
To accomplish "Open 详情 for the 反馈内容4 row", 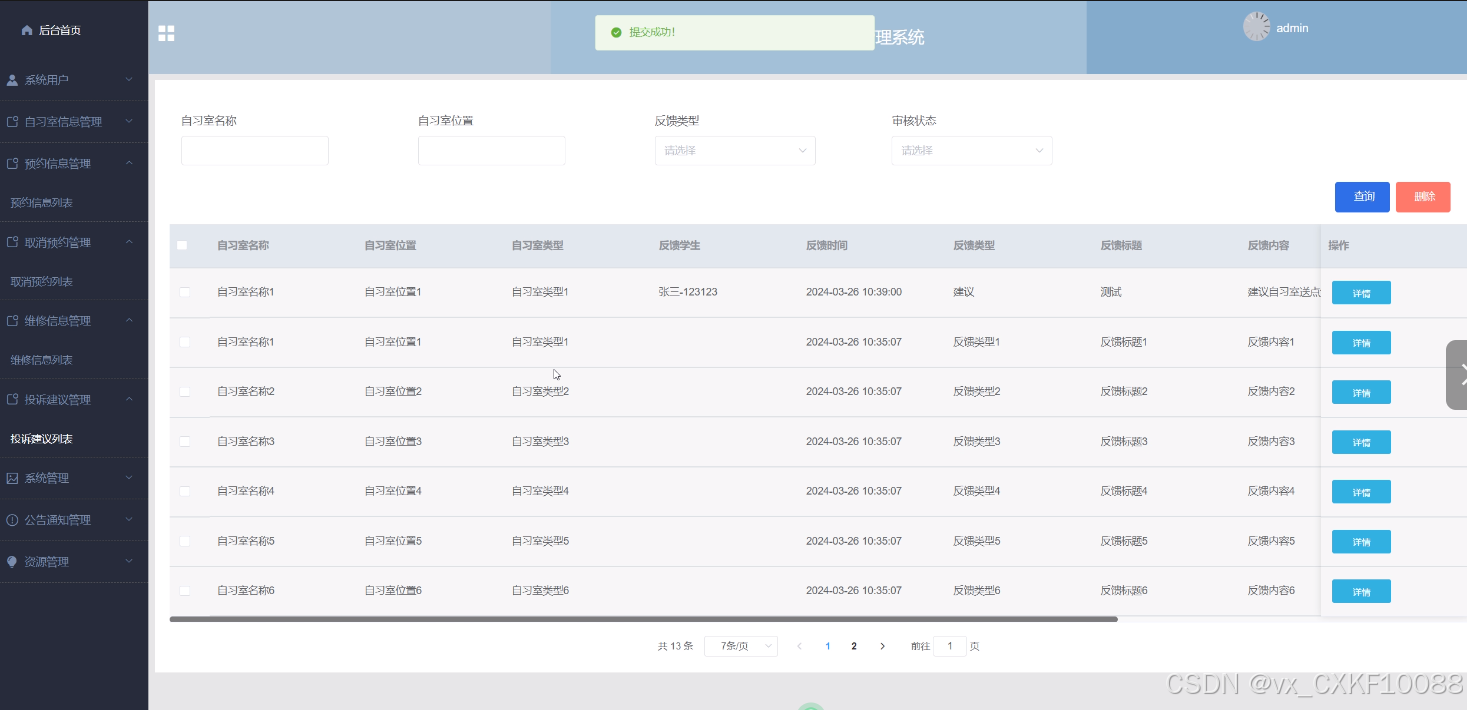I will (x=1361, y=492).
